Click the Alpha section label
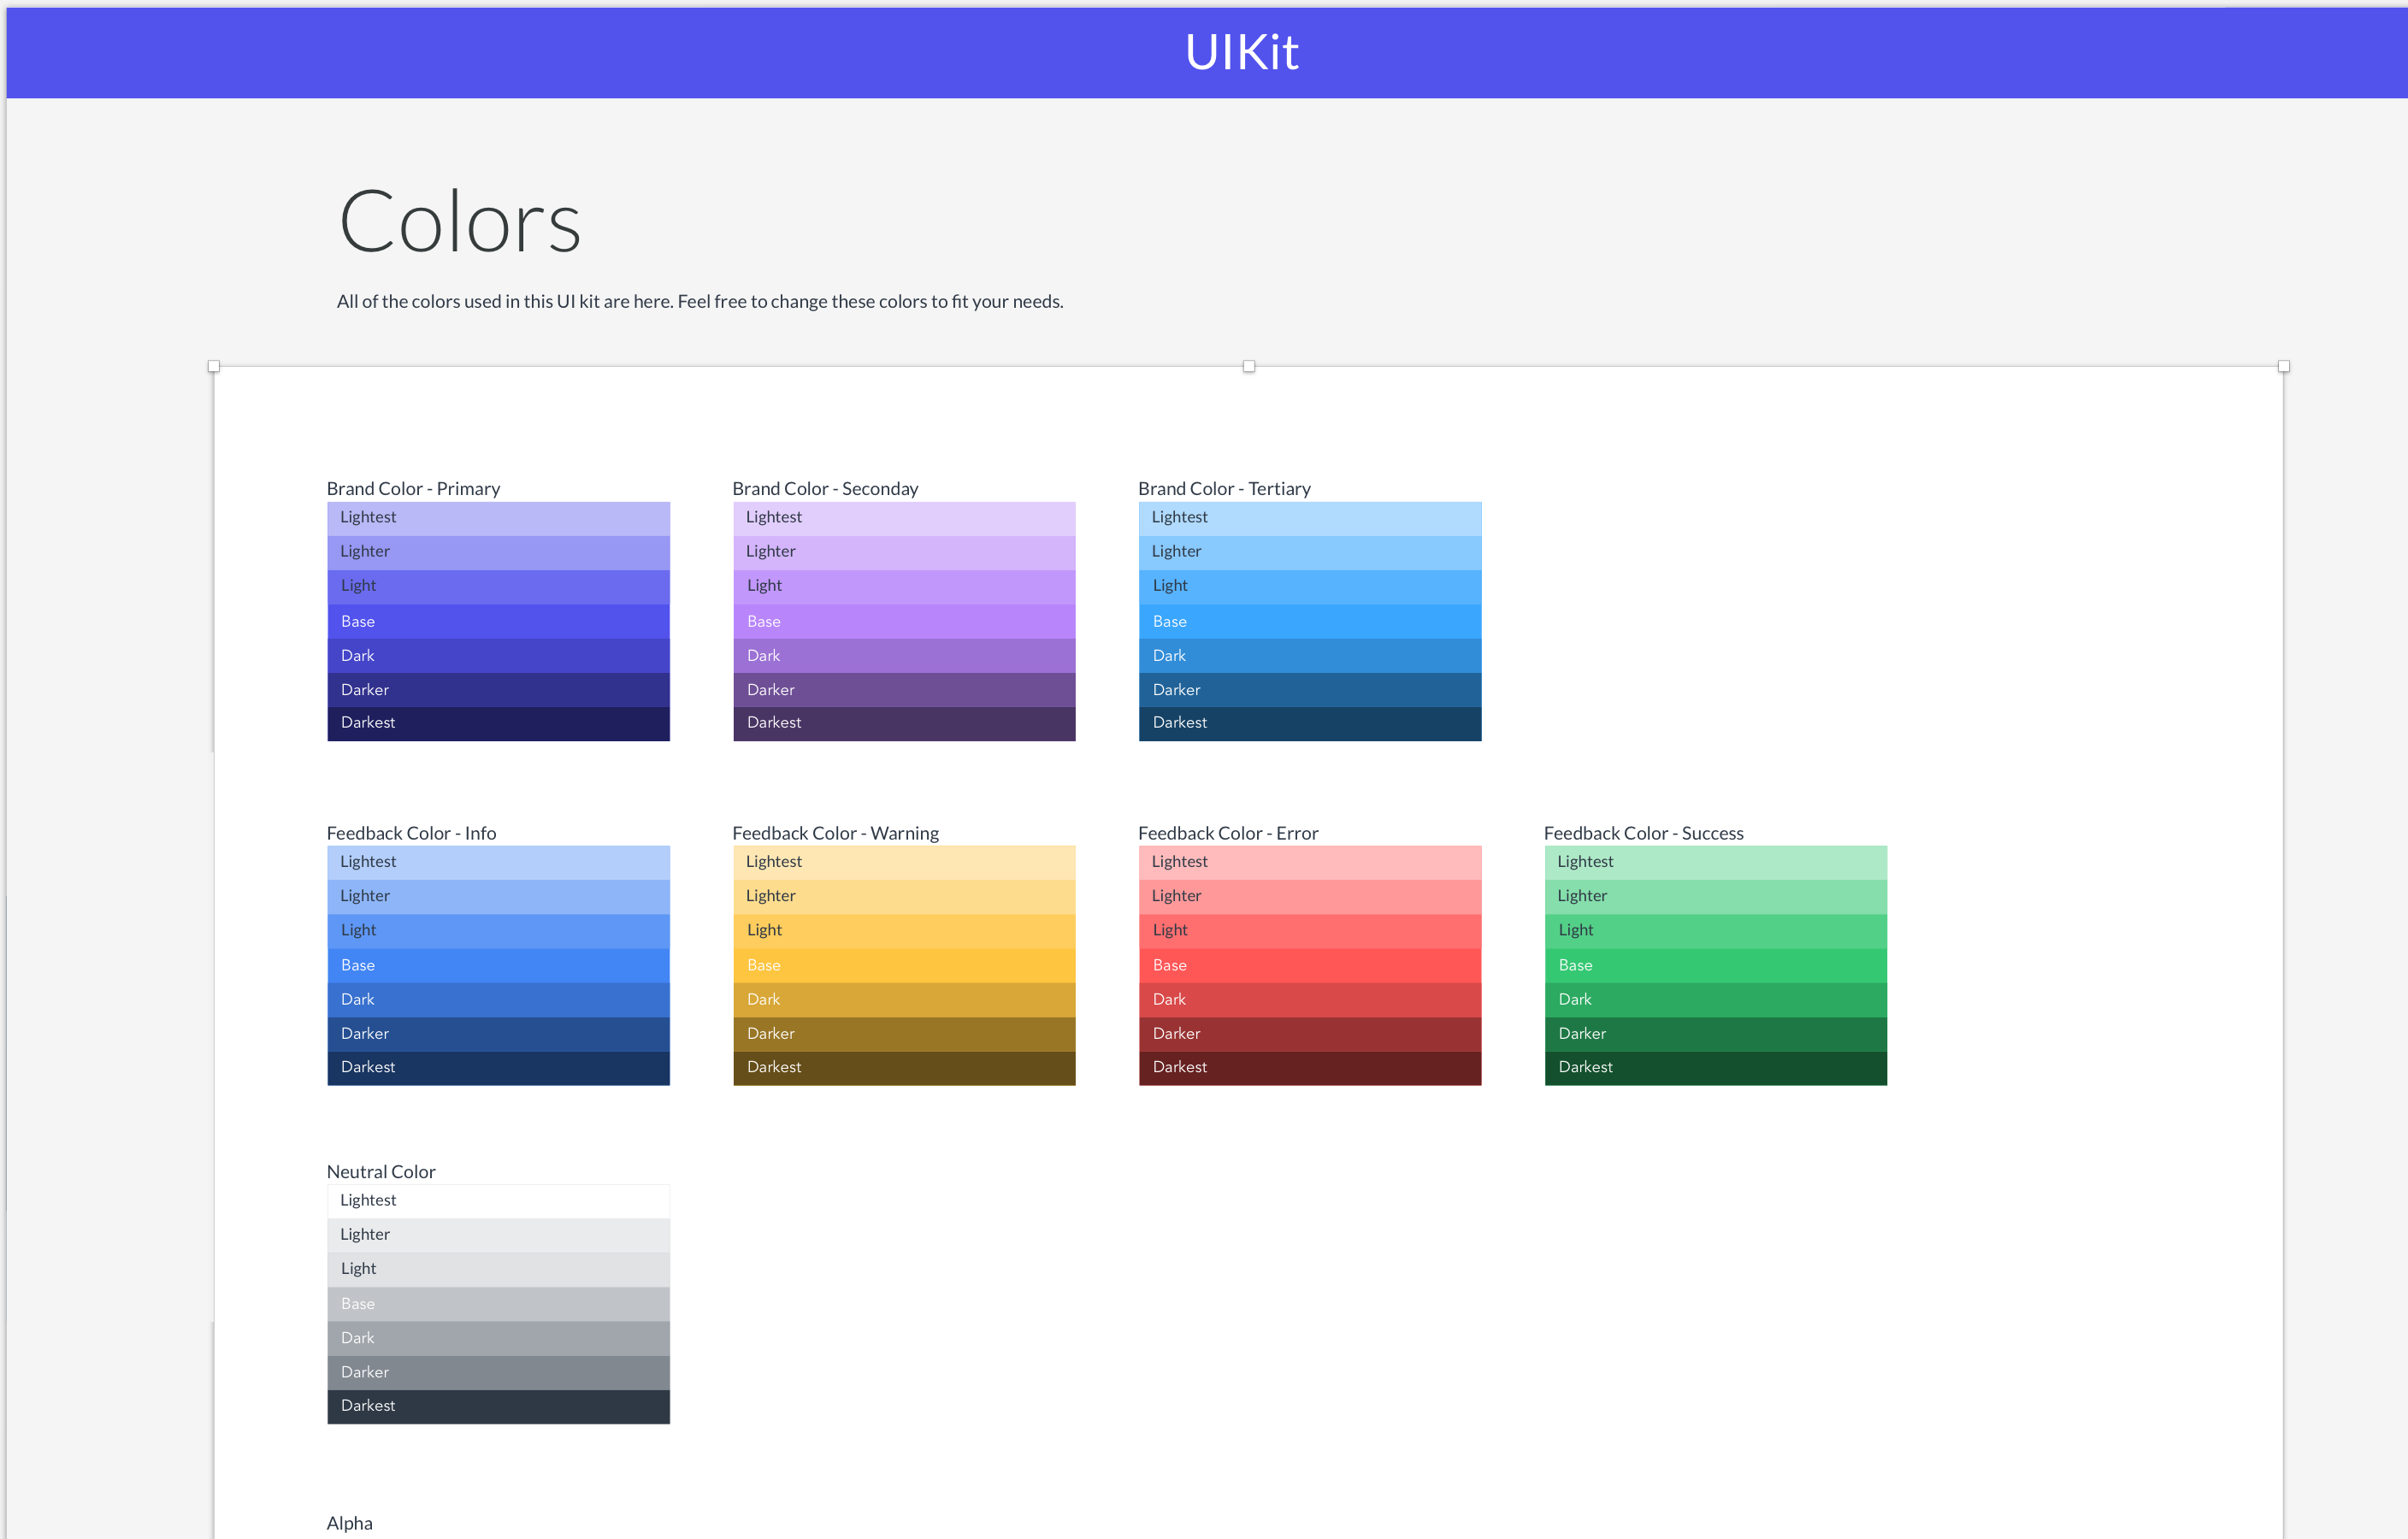This screenshot has width=2408, height=1539. 349,1523
